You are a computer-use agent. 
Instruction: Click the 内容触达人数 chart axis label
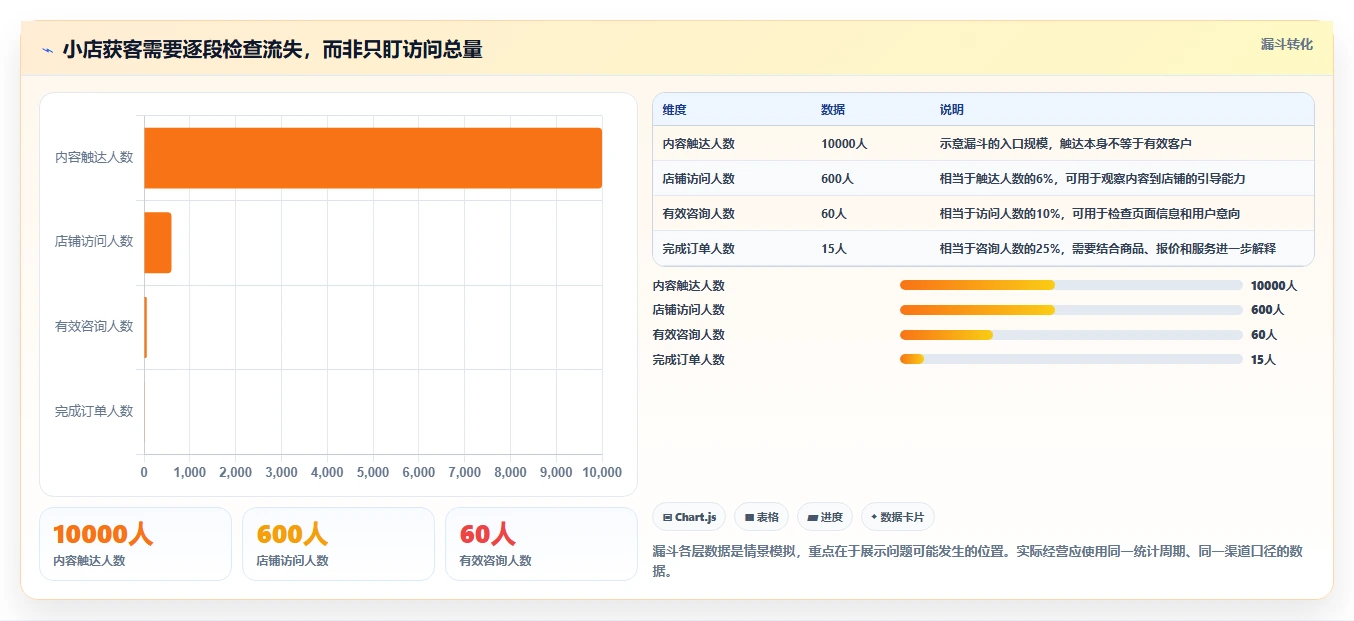tap(94, 157)
